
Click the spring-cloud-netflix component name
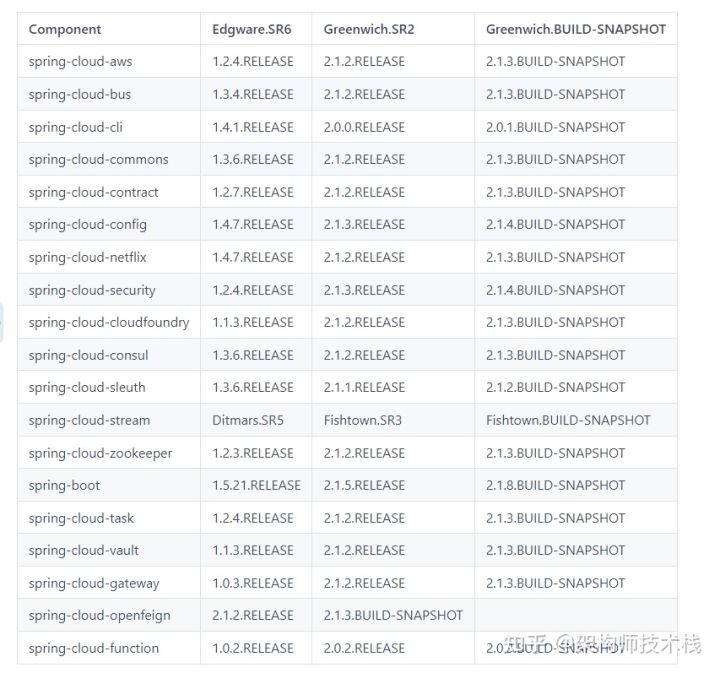pyautogui.click(x=88, y=257)
